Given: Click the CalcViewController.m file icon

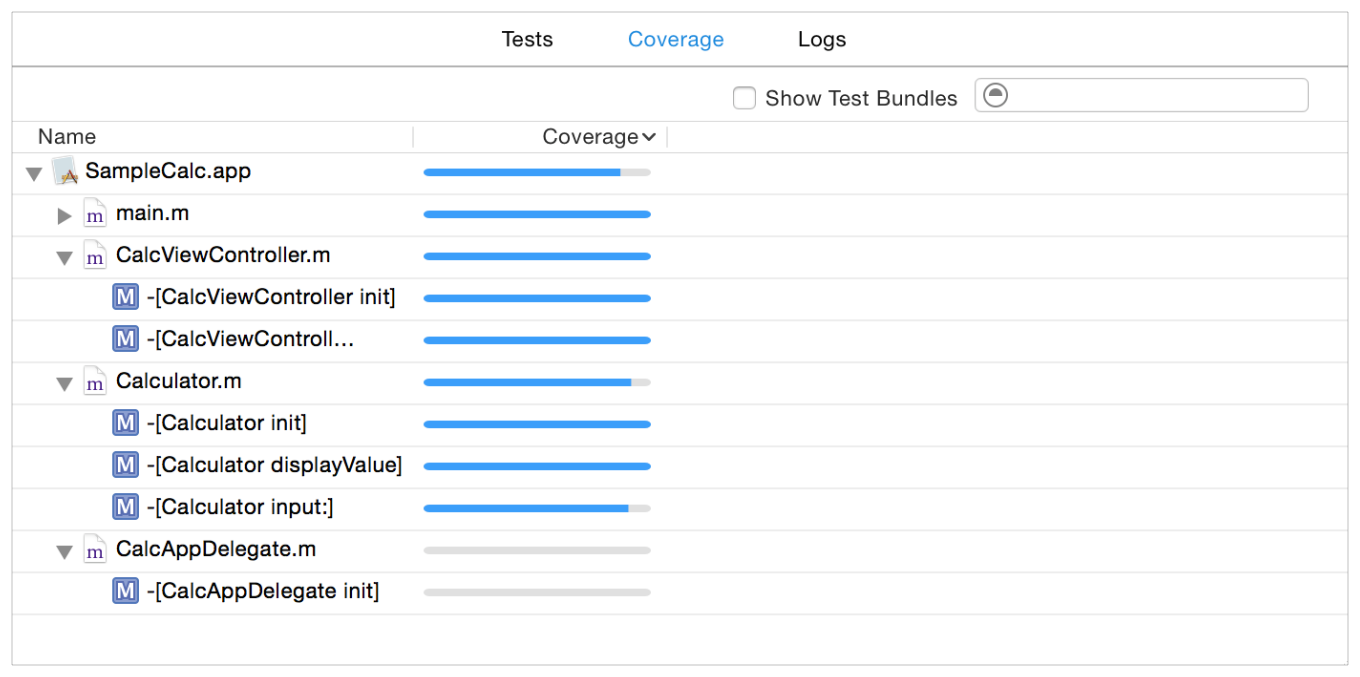Looking at the screenshot, I should pyautogui.click(x=95, y=255).
